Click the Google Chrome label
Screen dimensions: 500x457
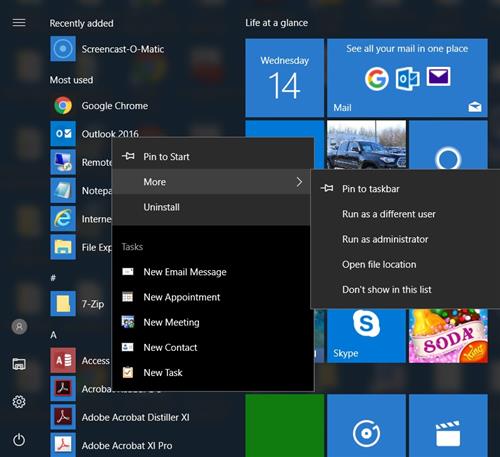[x=115, y=106]
